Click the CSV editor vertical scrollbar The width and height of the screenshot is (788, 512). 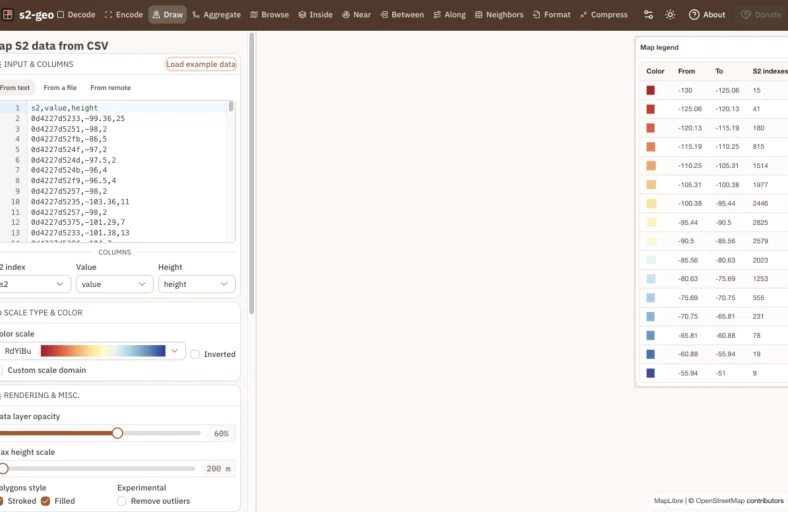pyautogui.click(x=231, y=107)
